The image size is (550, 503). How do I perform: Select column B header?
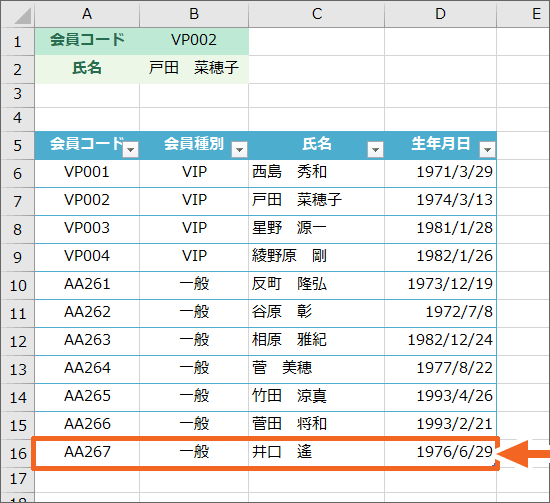(x=194, y=14)
